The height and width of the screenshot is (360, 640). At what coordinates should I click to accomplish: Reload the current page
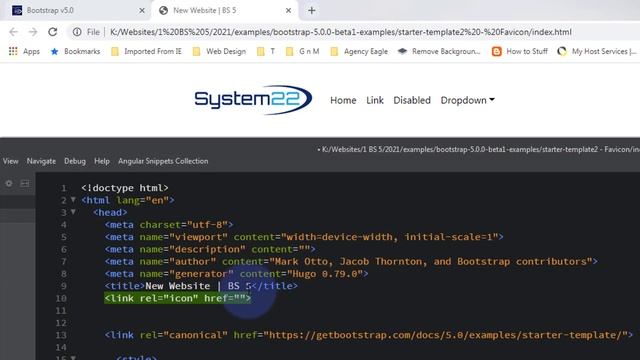click(x=53, y=32)
